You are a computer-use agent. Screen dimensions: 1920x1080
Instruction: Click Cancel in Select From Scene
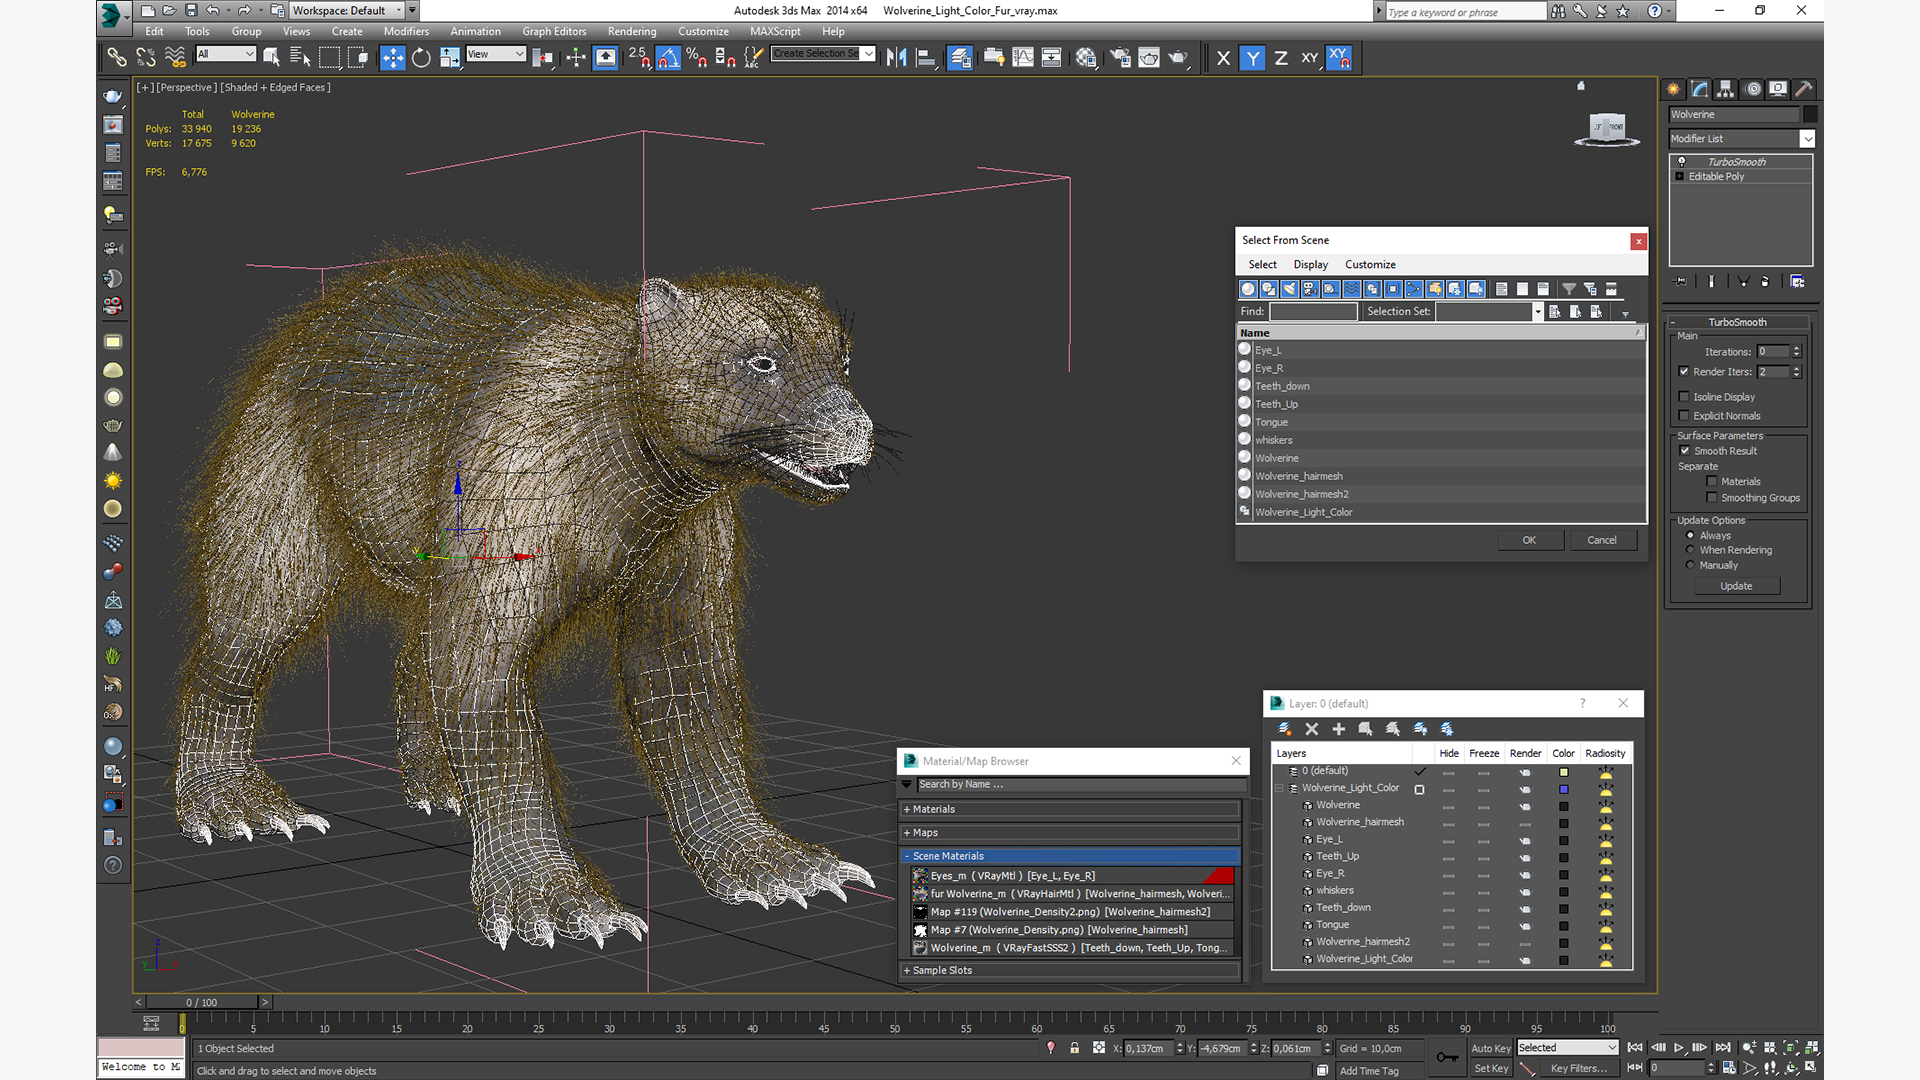coord(1601,540)
